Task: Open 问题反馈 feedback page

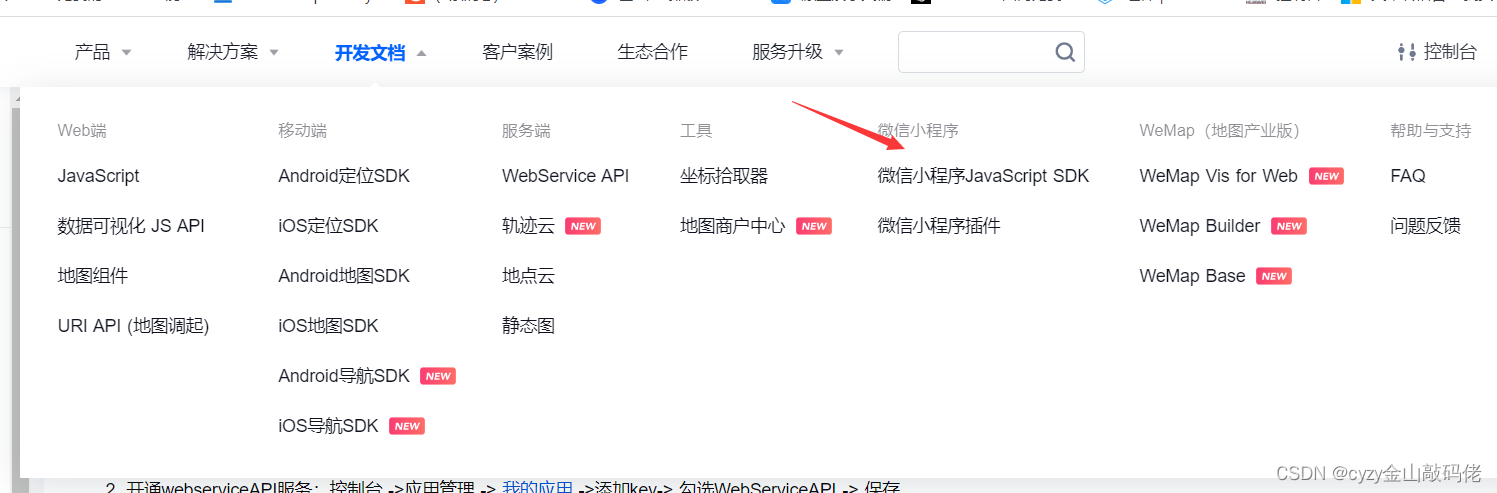Action: [x=1425, y=226]
